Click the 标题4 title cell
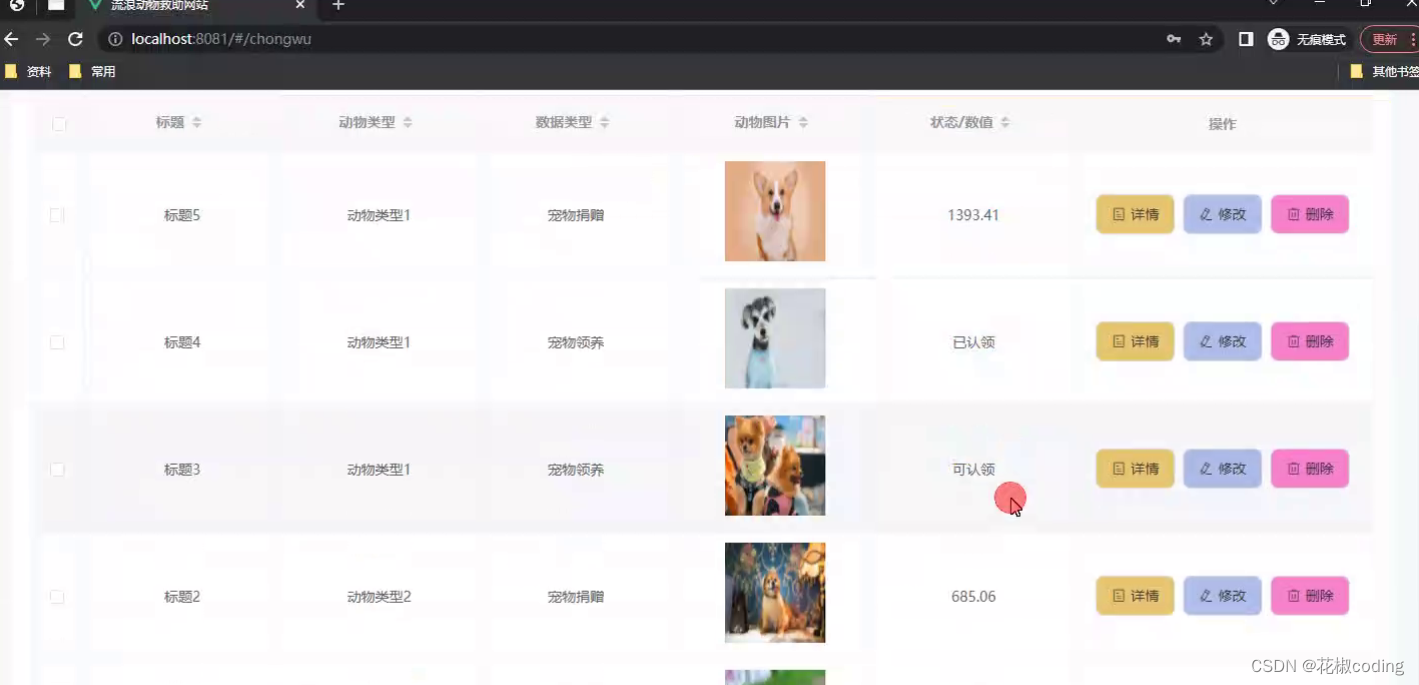The height and width of the screenshot is (685, 1419). [x=182, y=342]
